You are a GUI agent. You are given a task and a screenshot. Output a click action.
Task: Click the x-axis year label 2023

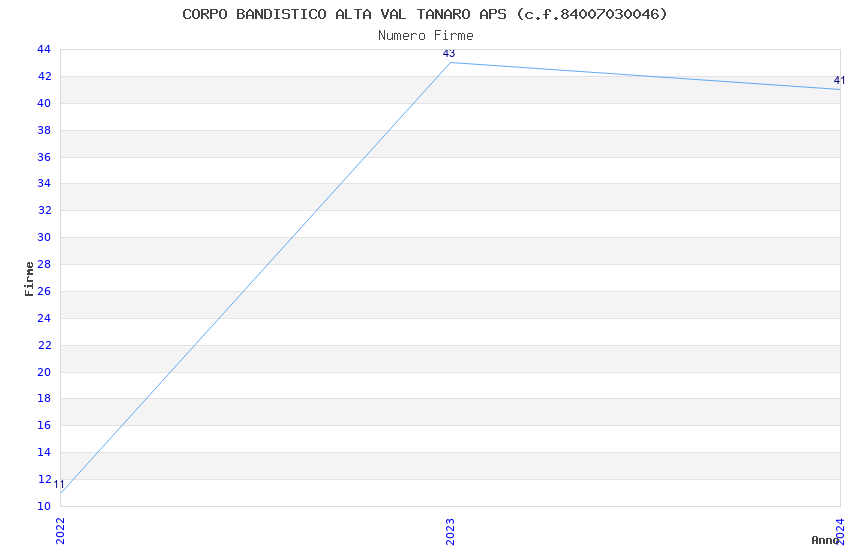tap(450, 532)
